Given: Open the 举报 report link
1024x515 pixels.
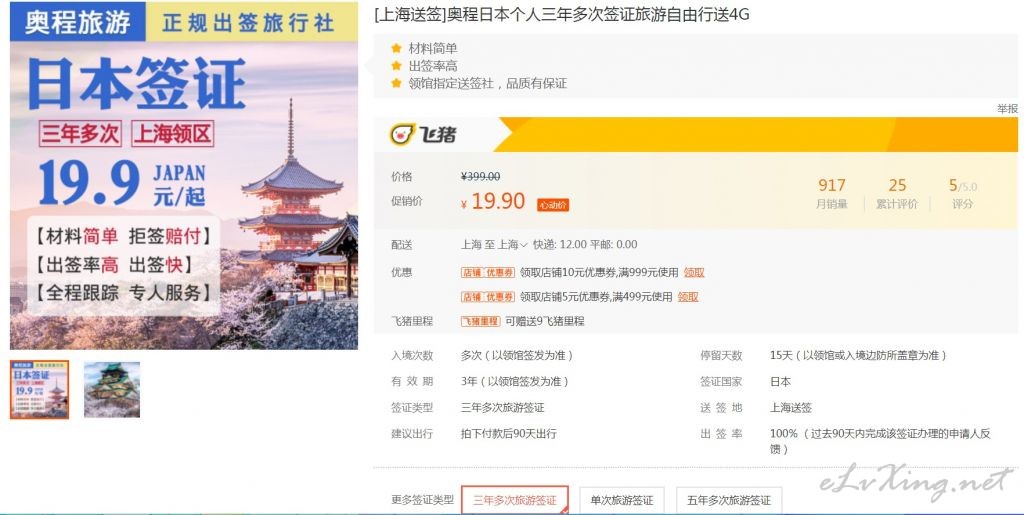Looking at the screenshot, I should [1007, 109].
